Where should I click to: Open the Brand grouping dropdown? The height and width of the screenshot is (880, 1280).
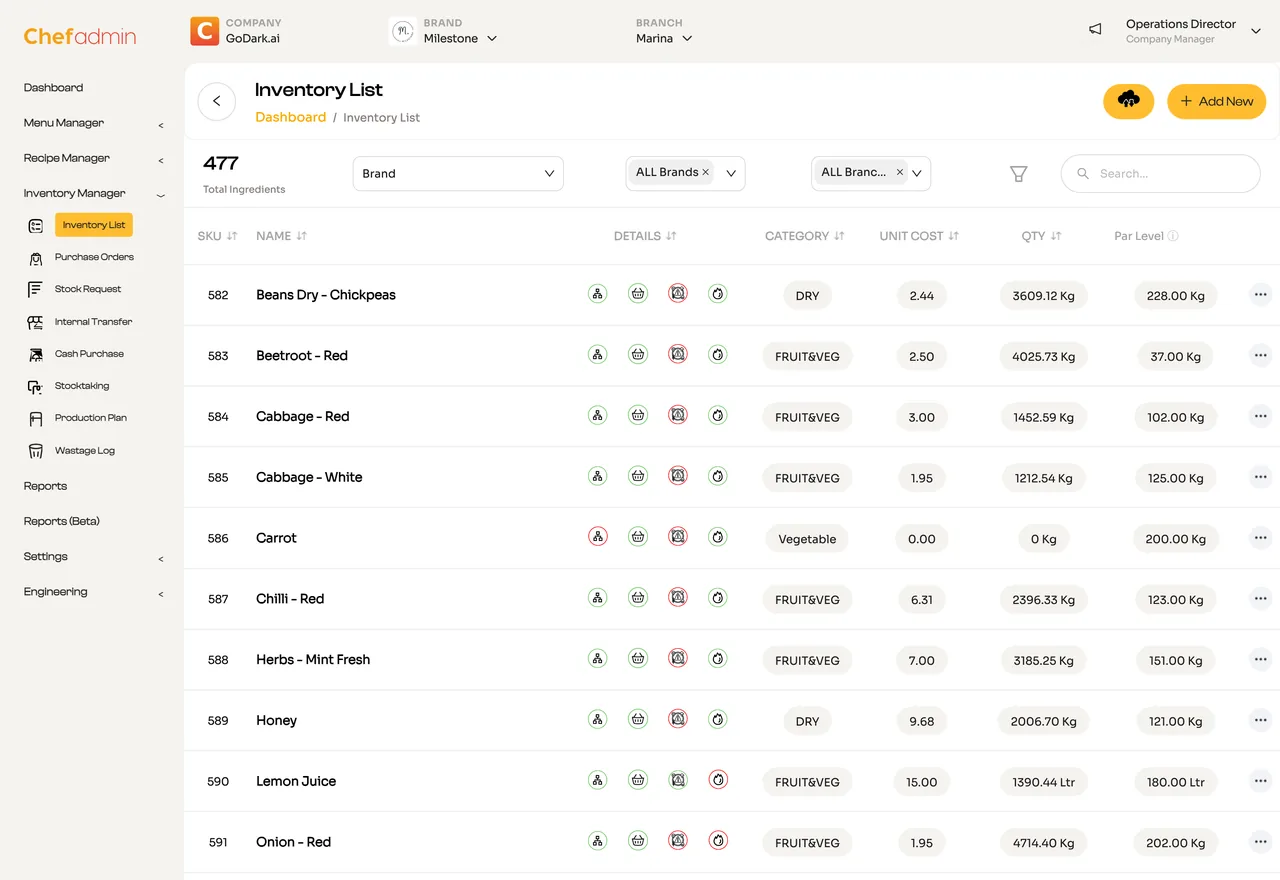458,173
